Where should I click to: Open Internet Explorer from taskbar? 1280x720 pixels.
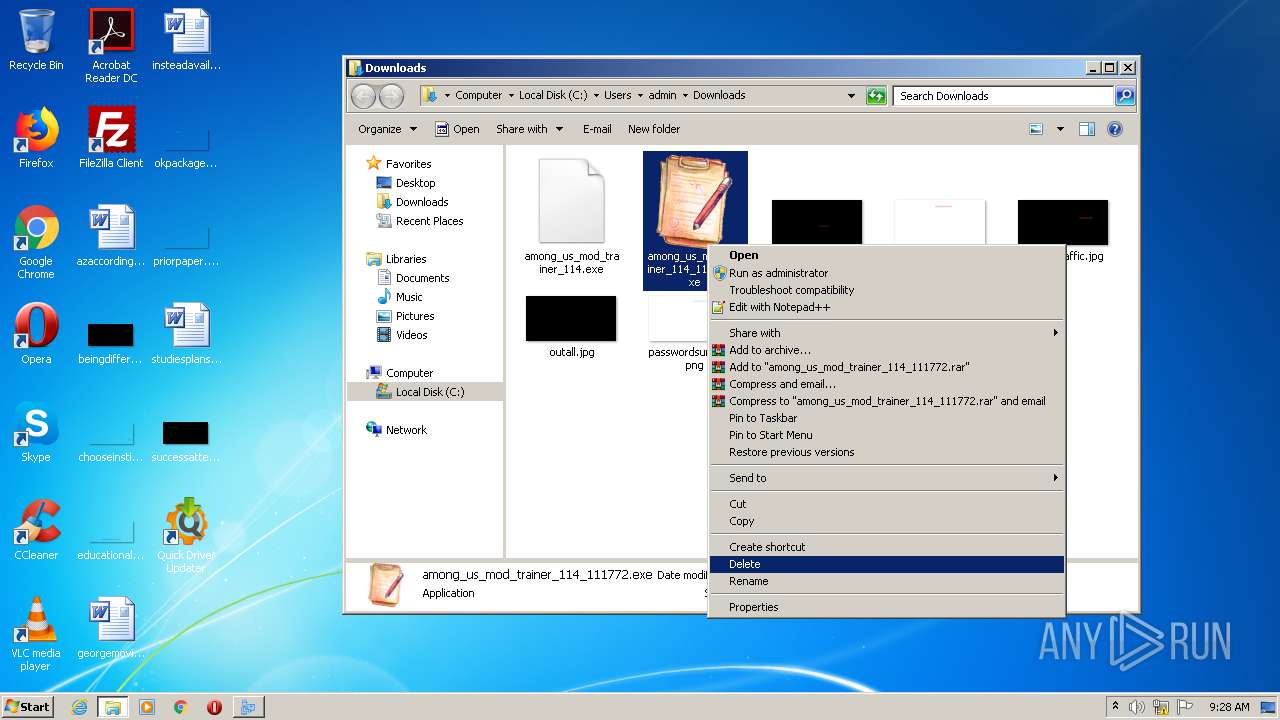pos(79,707)
